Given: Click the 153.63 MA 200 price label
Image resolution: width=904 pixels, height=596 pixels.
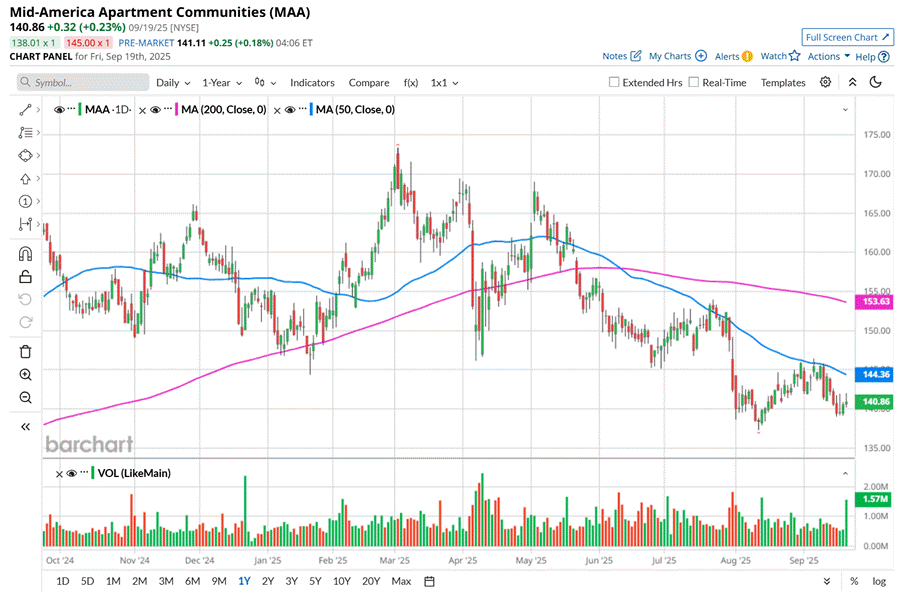Looking at the screenshot, I should (x=874, y=301).
